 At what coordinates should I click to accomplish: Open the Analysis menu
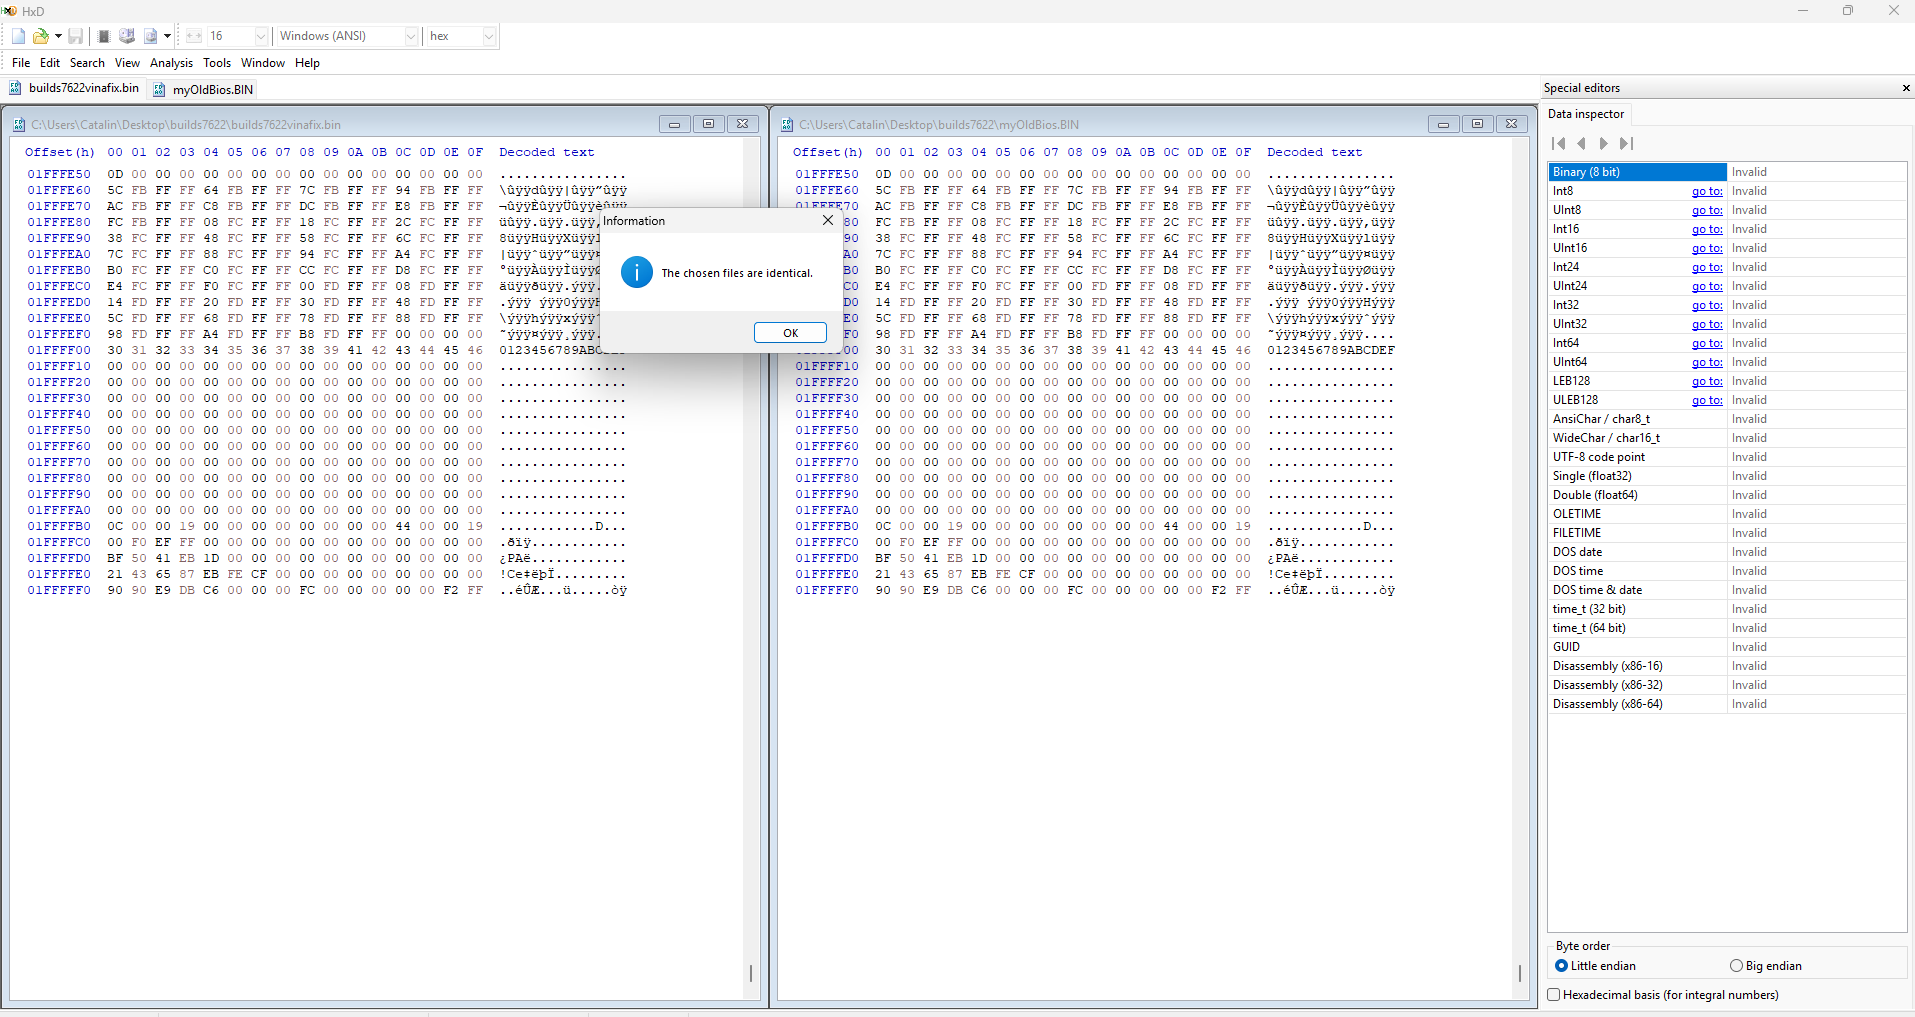click(x=171, y=62)
